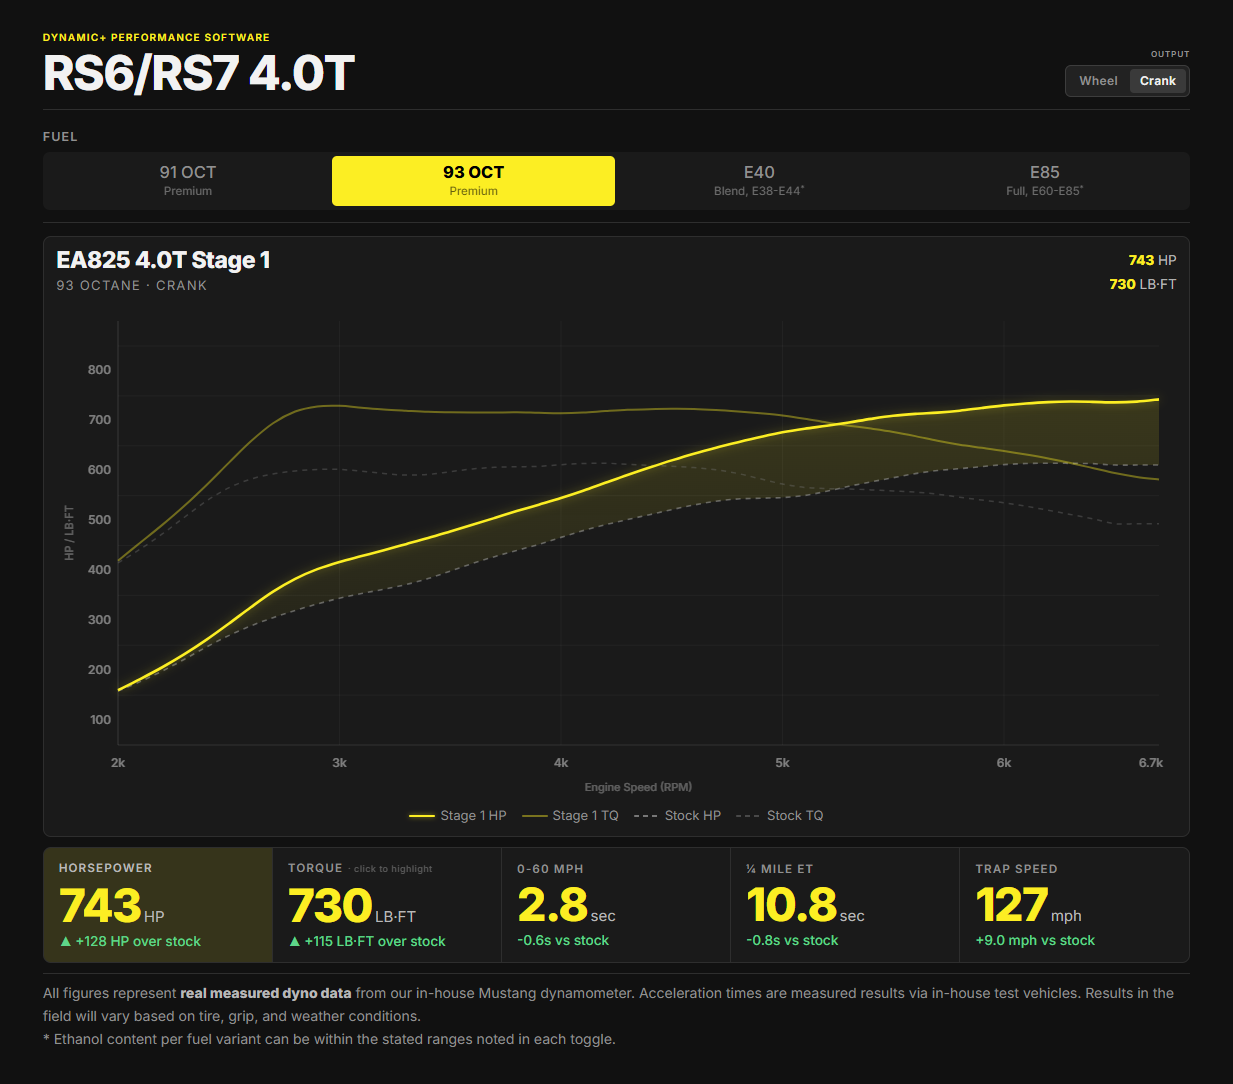This screenshot has height=1084, width=1233.
Task: Click the 'OUTPUT' label
Action: (x=1170, y=54)
